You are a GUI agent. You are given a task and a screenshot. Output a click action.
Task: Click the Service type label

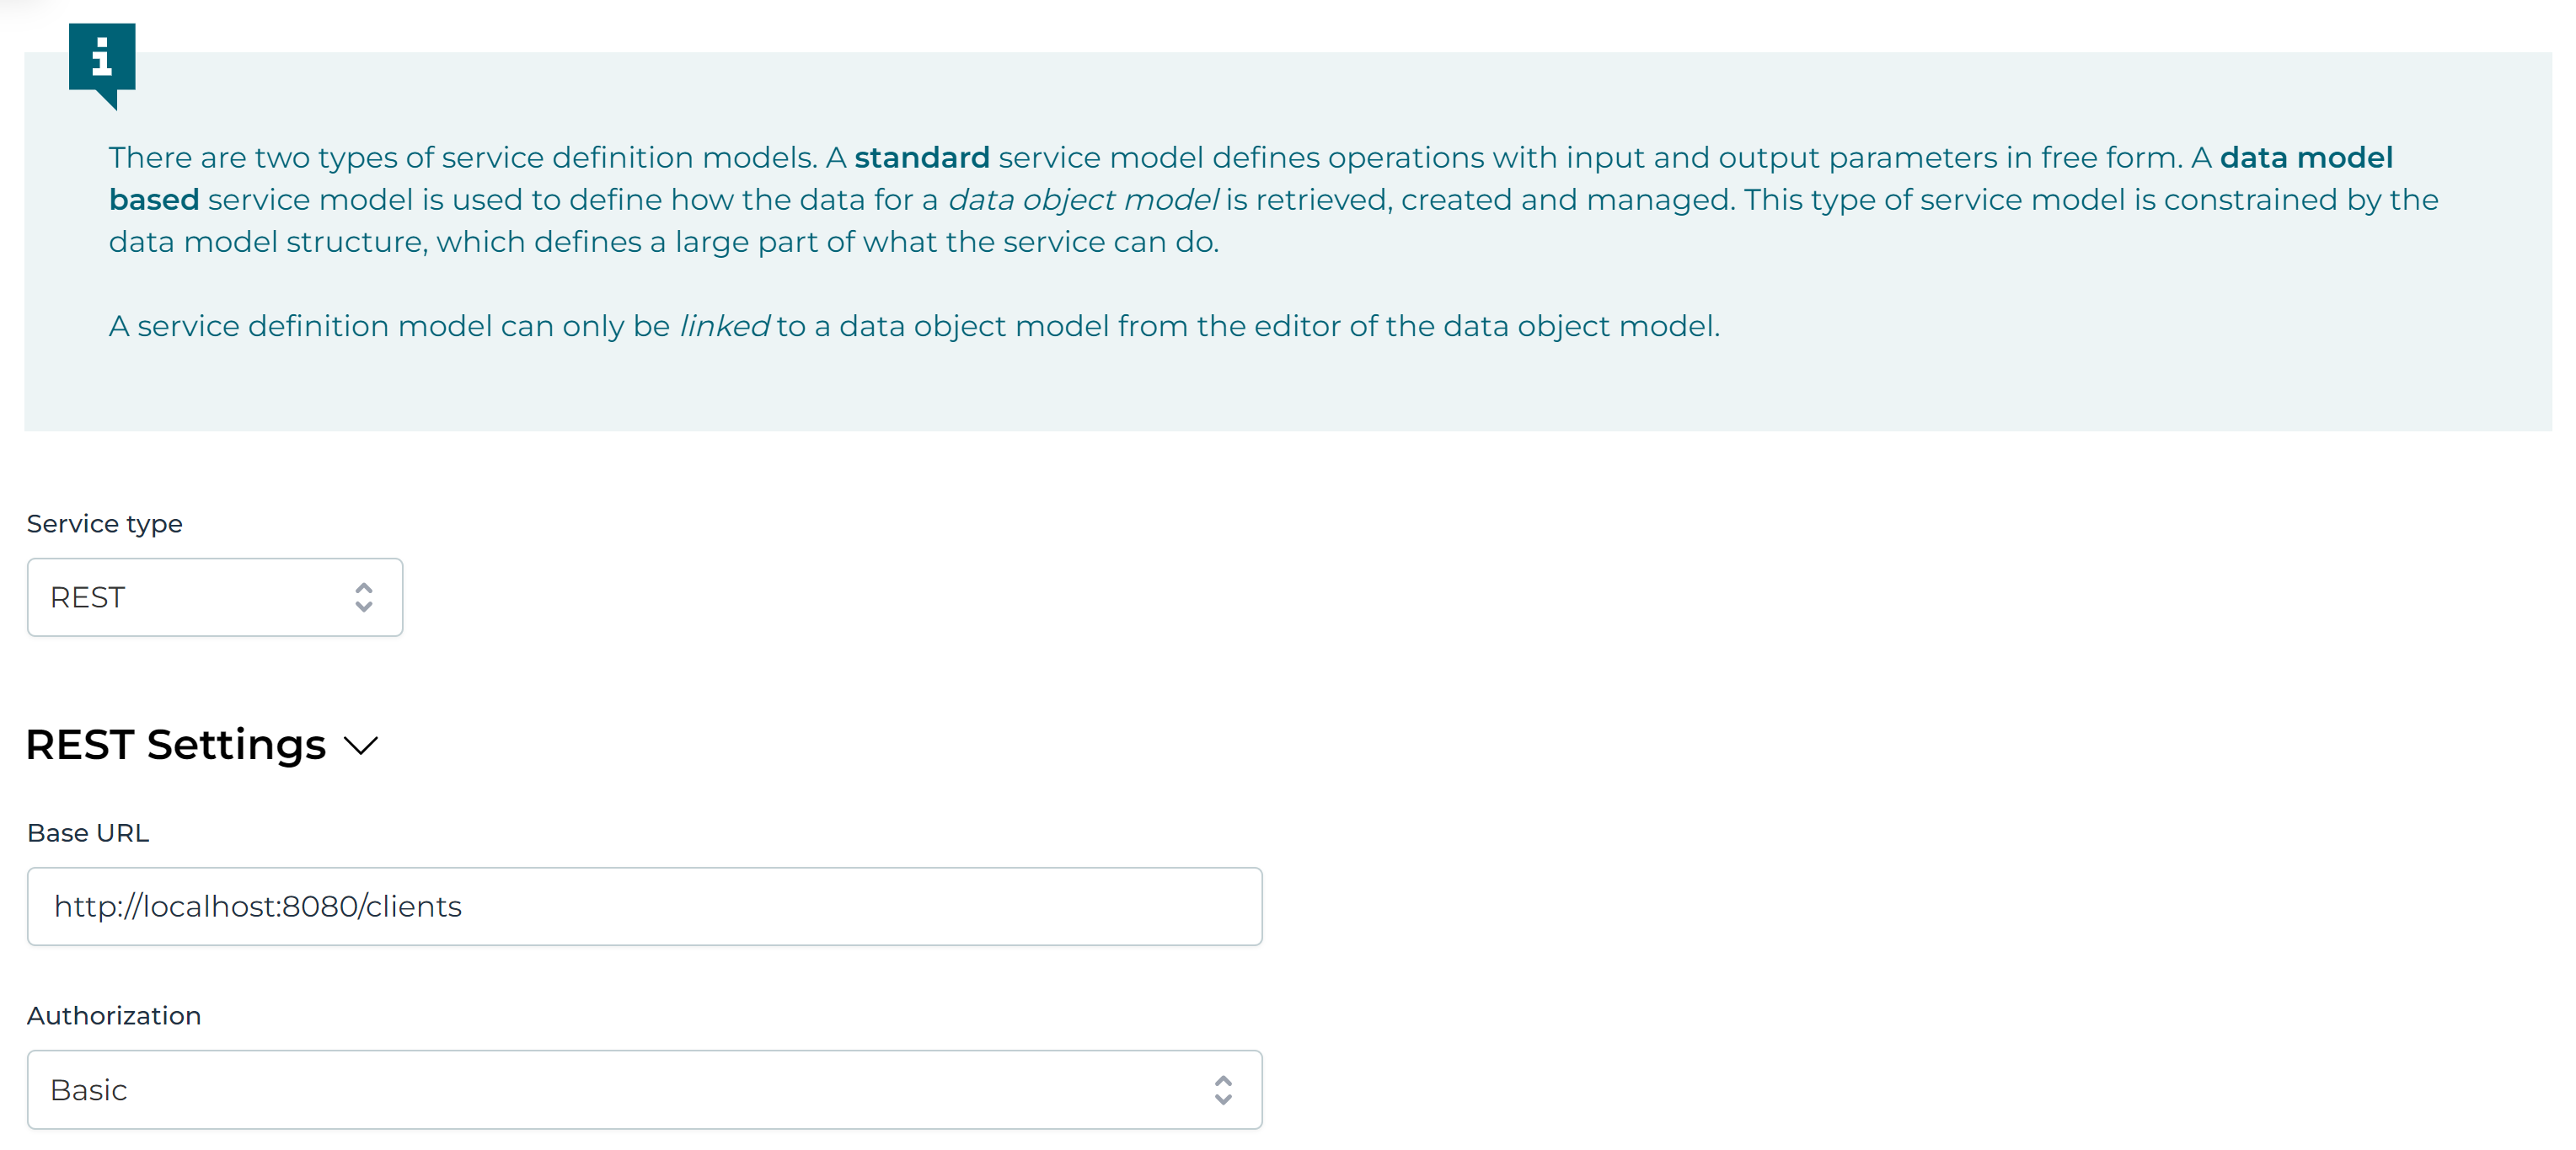click(104, 524)
